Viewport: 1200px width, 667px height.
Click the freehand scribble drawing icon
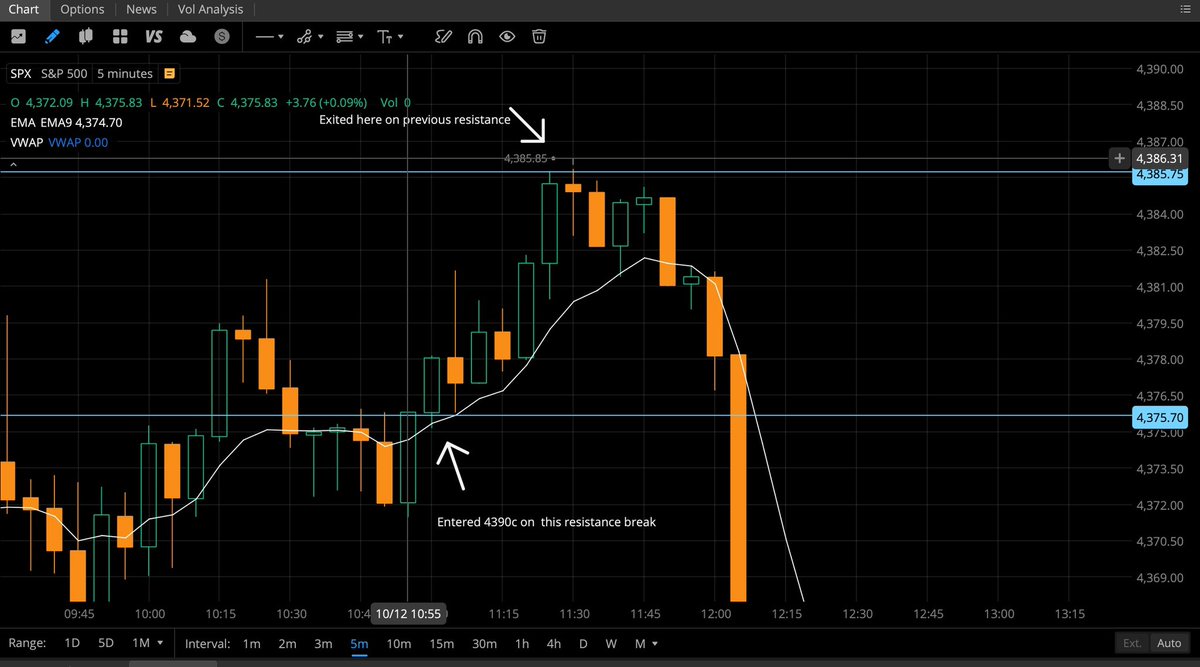[444, 36]
